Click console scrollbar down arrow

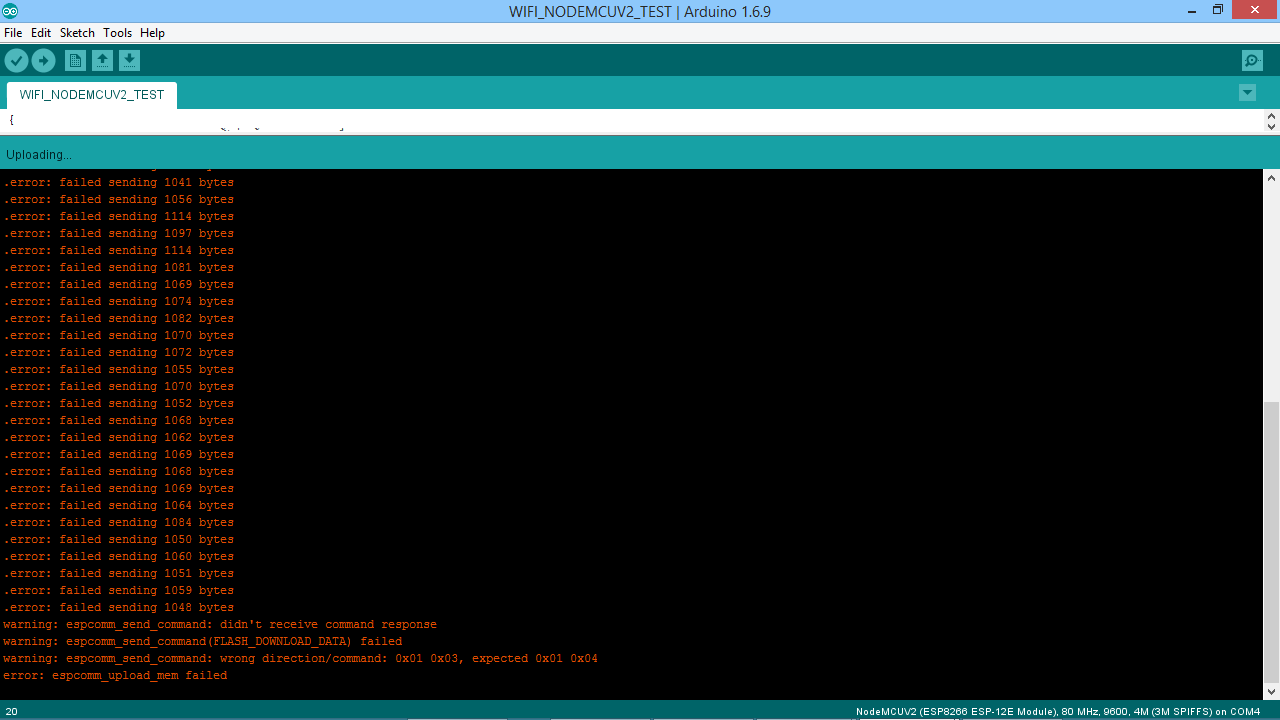pos(1271,691)
